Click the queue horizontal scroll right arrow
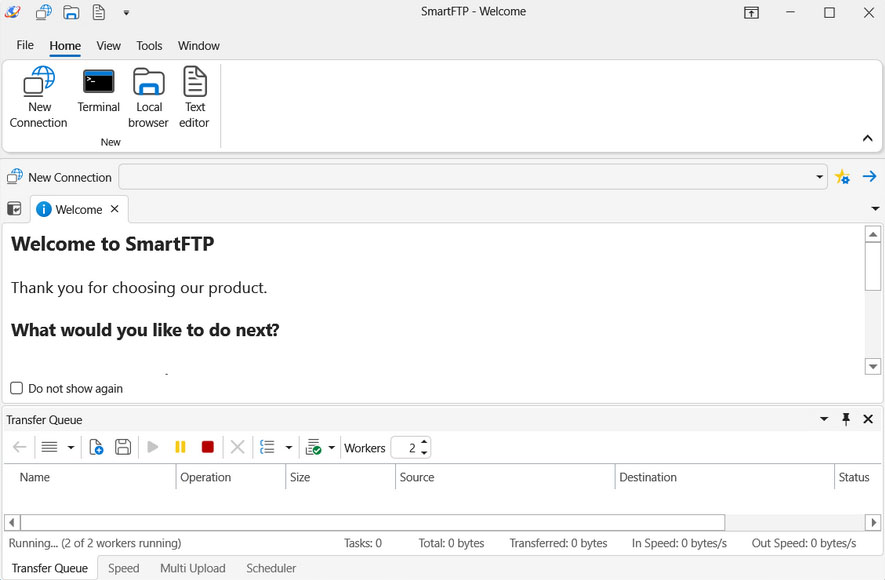The height and width of the screenshot is (580, 885). 873,522
